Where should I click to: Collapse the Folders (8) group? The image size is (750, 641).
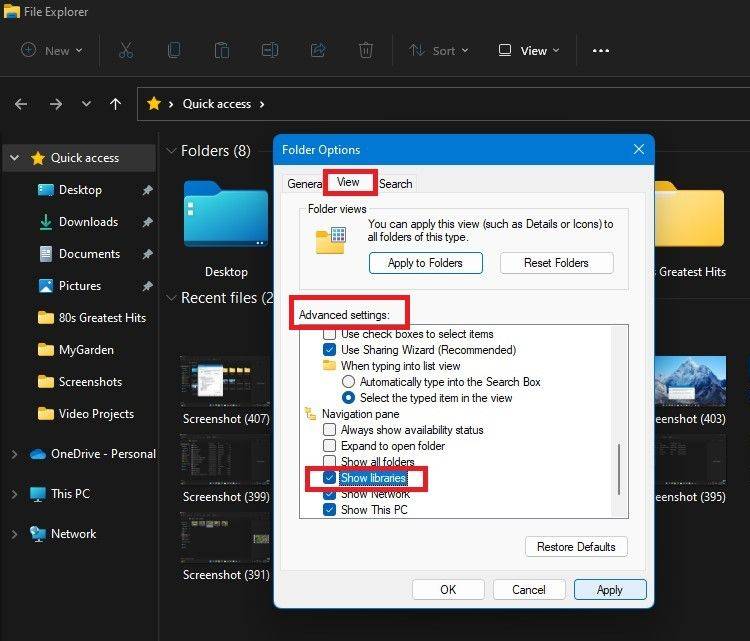tap(171, 151)
